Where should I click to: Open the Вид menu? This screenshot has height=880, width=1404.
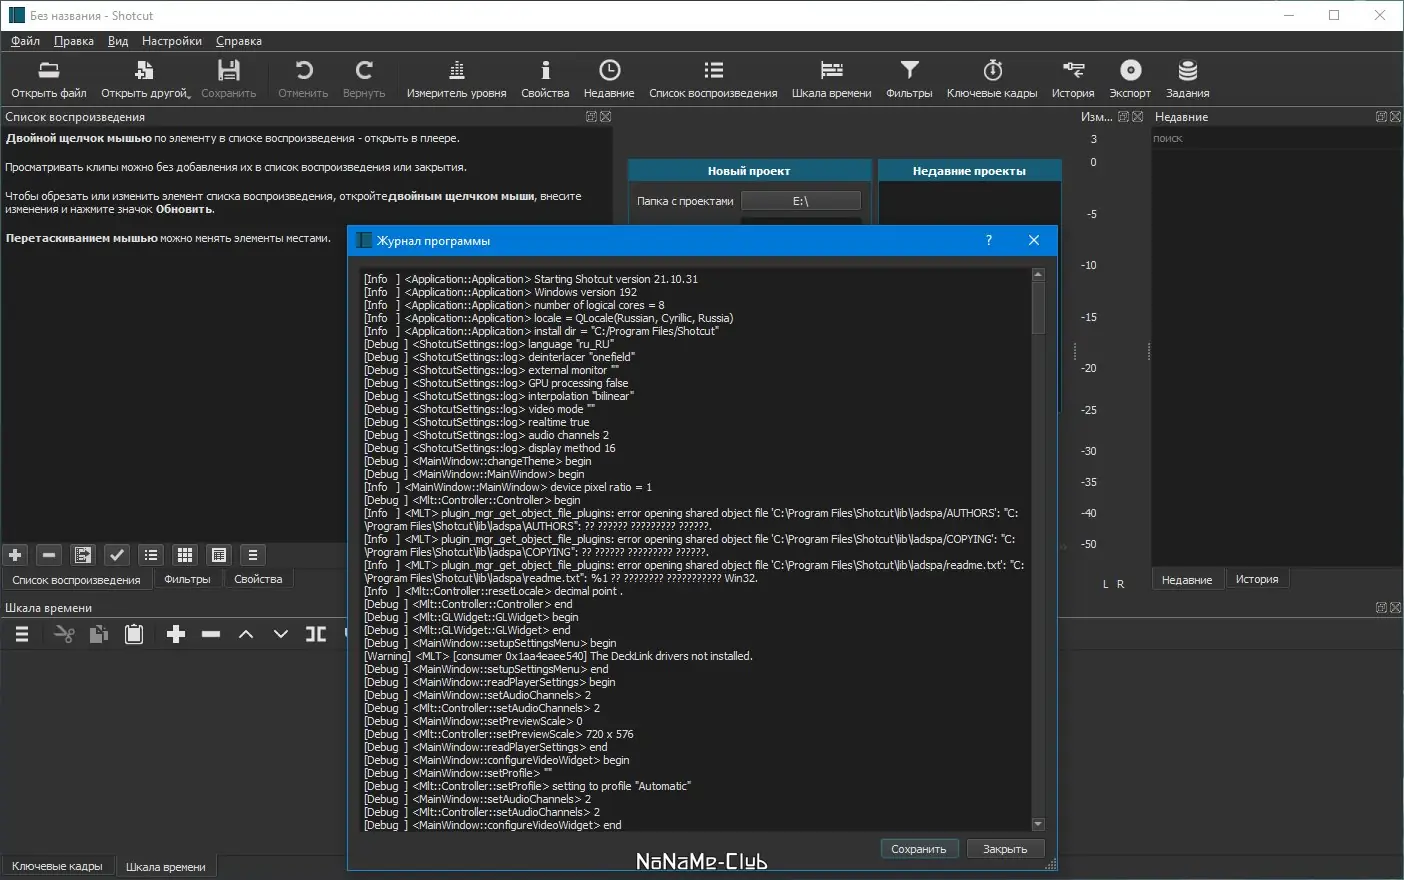pyautogui.click(x=118, y=41)
